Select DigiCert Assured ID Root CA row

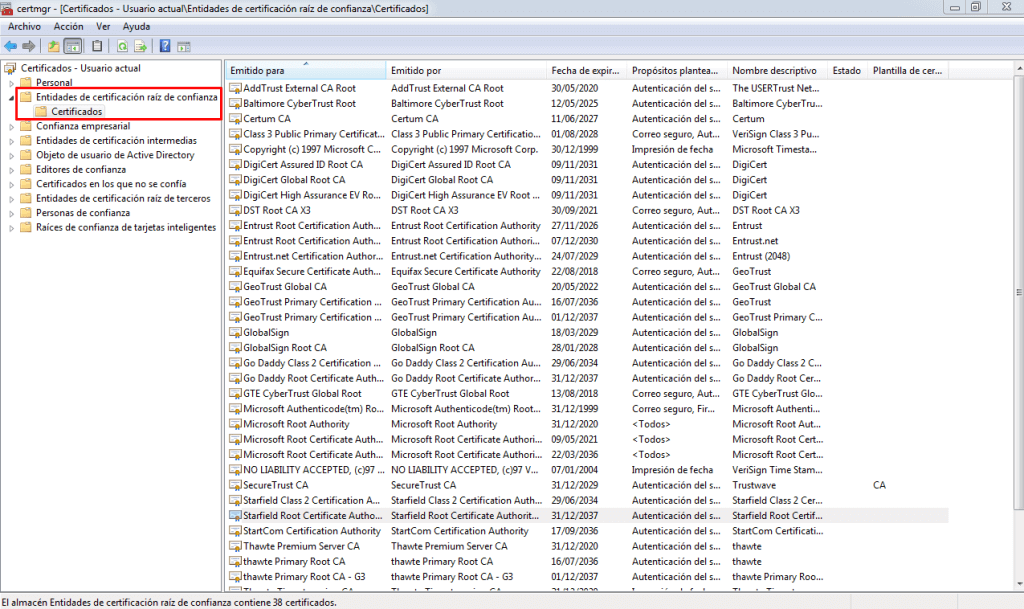click(x=588, y=164)
